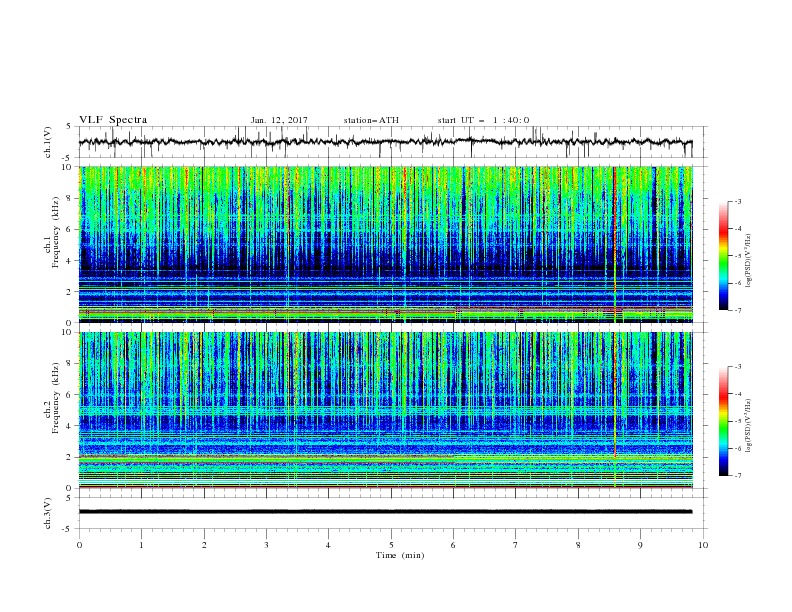792x612 pixels.
Task: Click time axis tick label "5"
Action: 391,545
